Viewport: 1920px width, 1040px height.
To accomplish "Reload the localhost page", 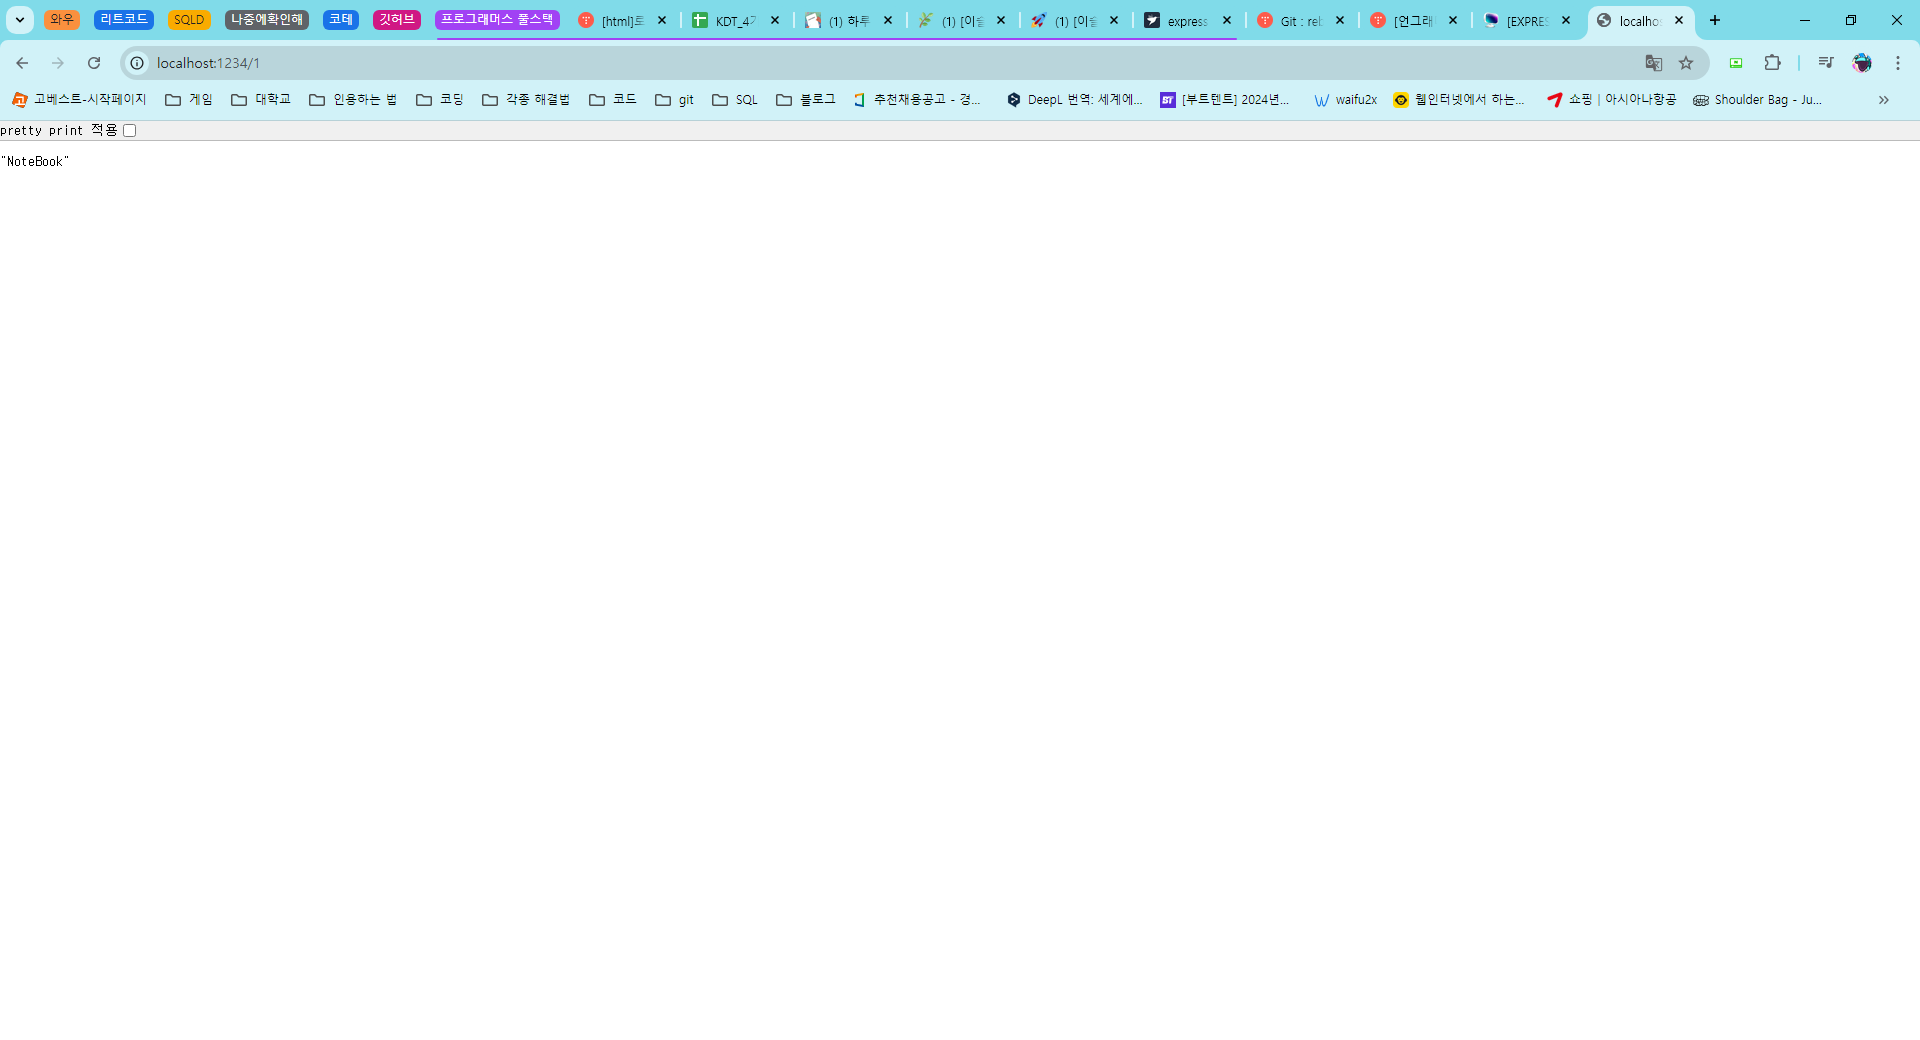I will pyautogui.click(x=94, y=63).
